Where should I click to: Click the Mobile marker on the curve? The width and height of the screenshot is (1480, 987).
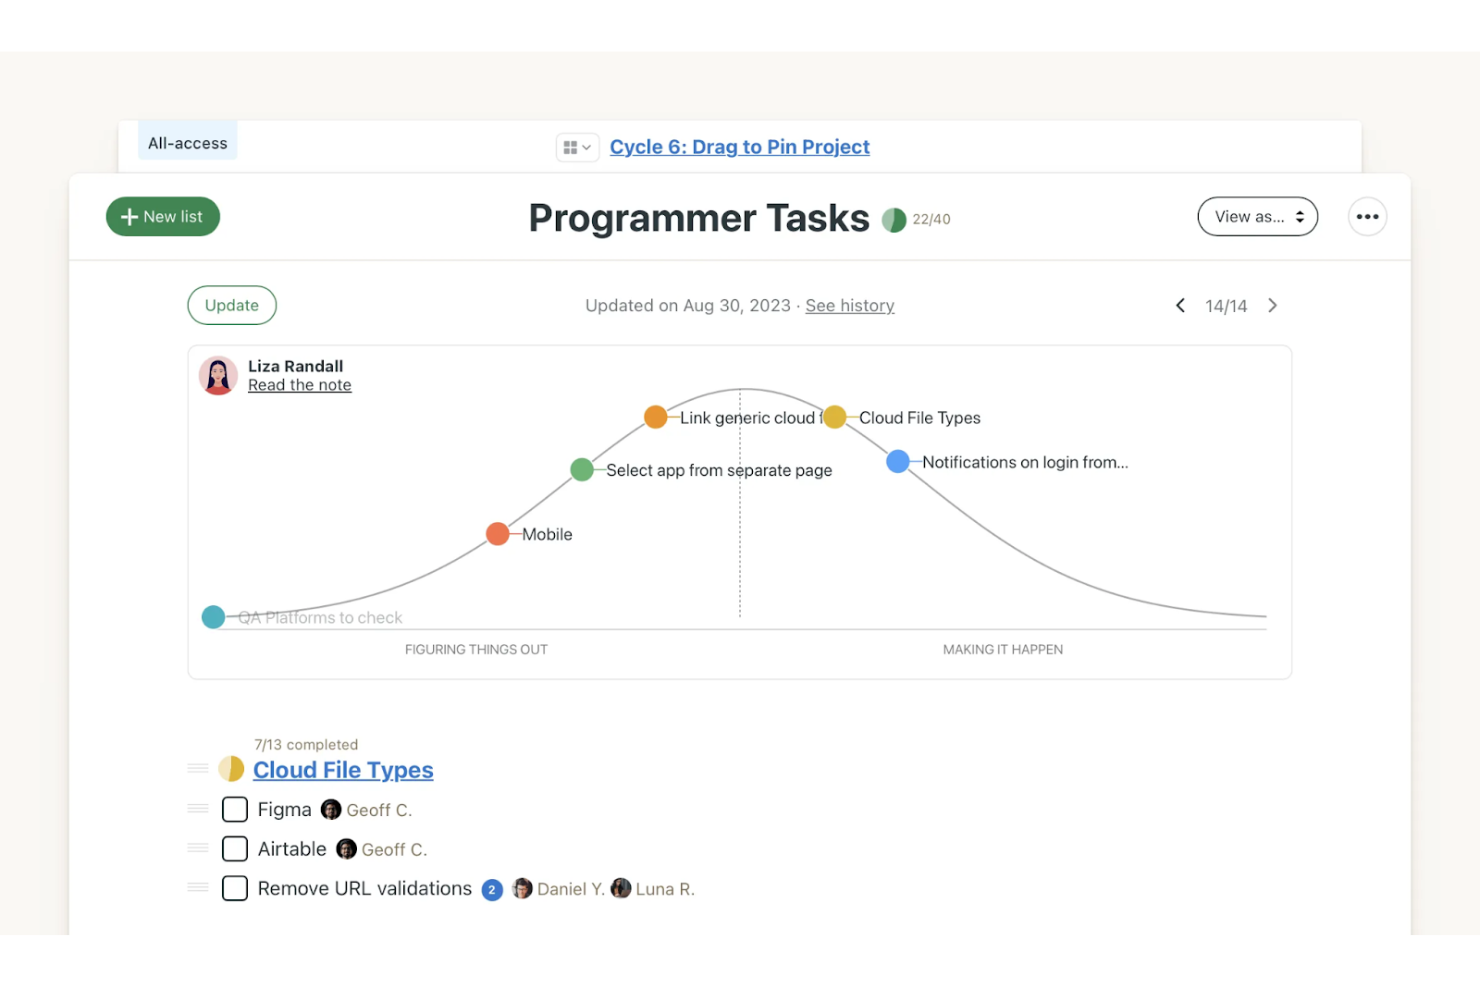[497, 533]
